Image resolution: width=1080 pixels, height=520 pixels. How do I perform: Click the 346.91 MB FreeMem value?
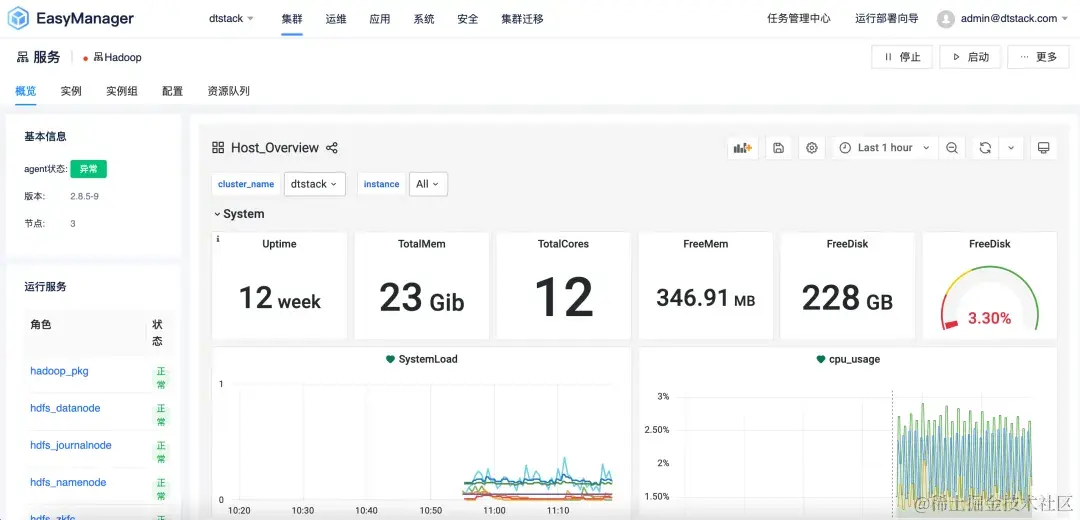click(705, 299)
